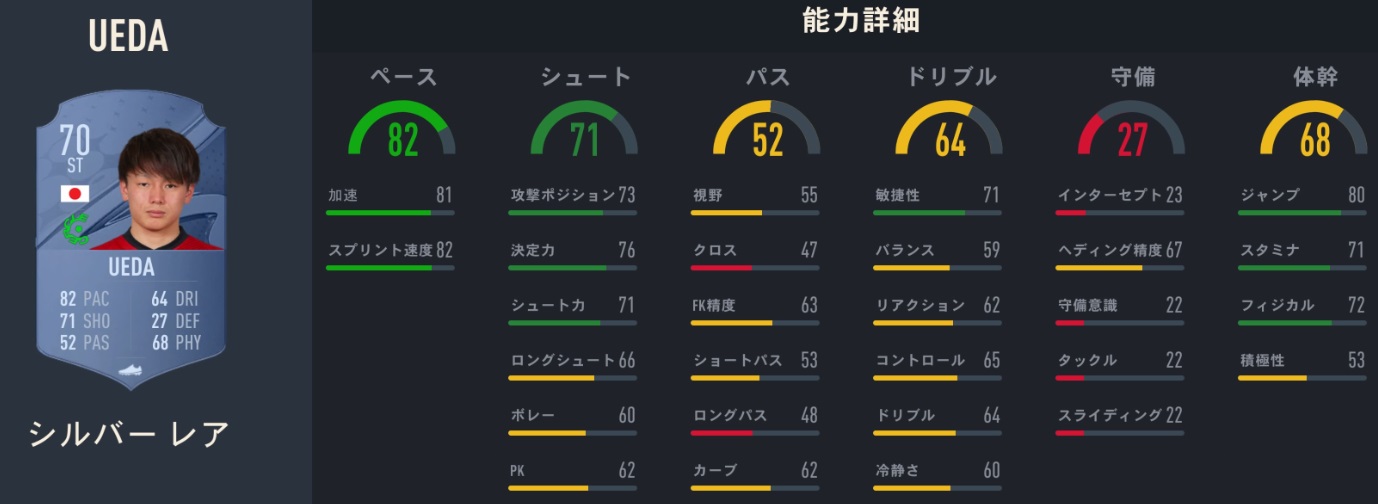Image resolution: width=1378 pixels, height=504 pixels.
Task: Click the シルバー レア label below card
Action: click(x=129, y=434)
